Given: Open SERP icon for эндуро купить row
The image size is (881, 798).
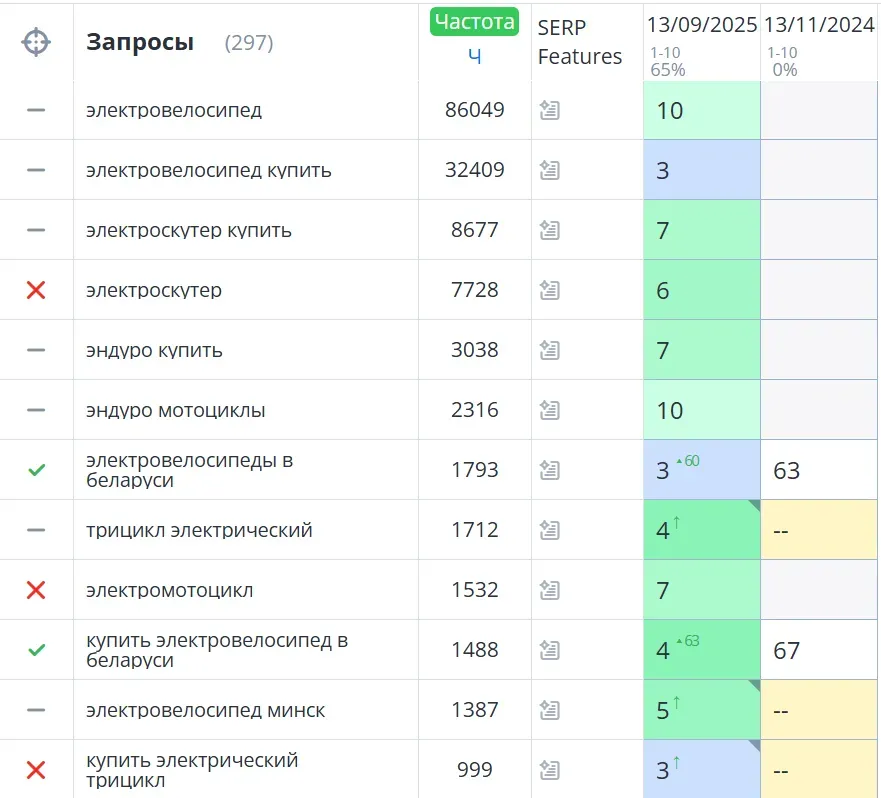Looking at the screenshot, I should coord(550,351).
